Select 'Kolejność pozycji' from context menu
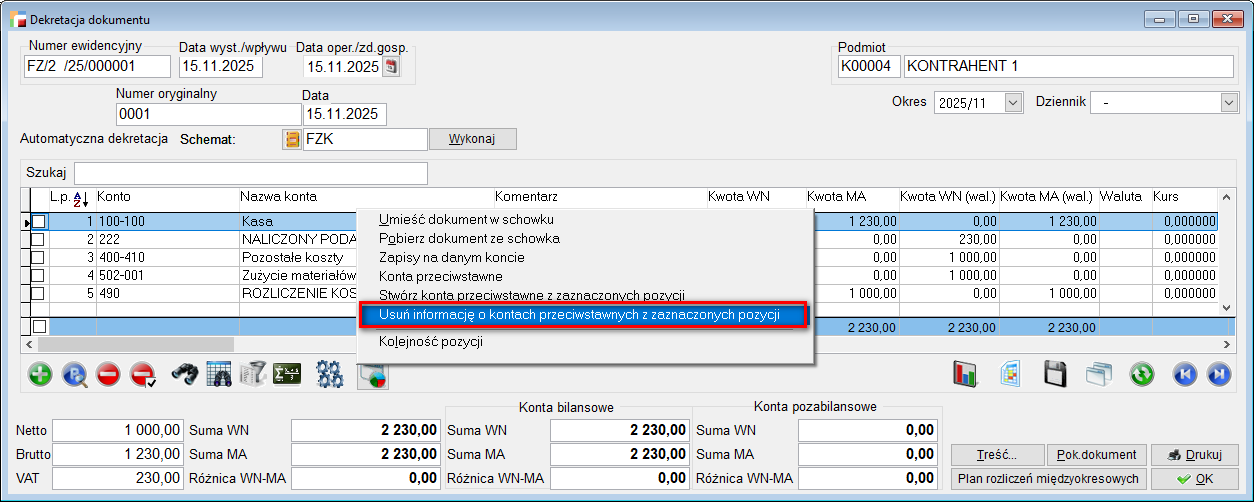Screen dimensions: 1254x502 tap(431, 341)
